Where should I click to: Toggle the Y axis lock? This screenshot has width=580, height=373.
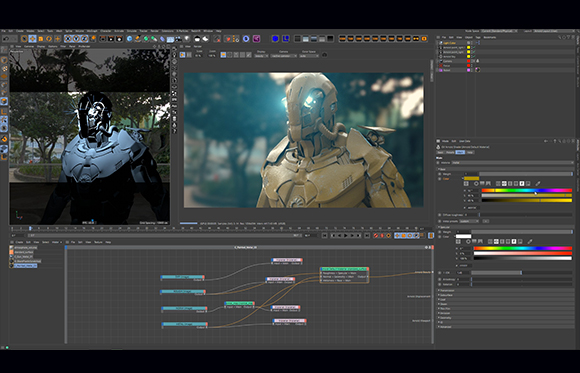click(76, 38)
